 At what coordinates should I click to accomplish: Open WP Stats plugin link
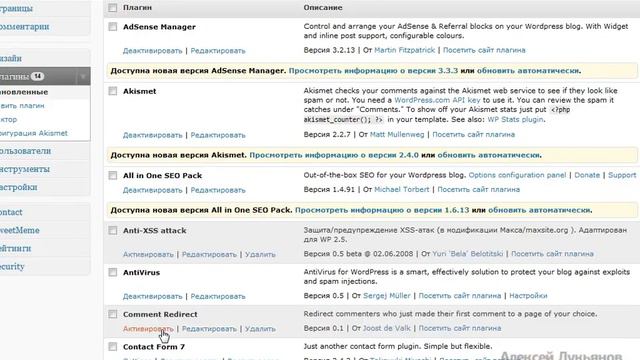pos(515,119)
